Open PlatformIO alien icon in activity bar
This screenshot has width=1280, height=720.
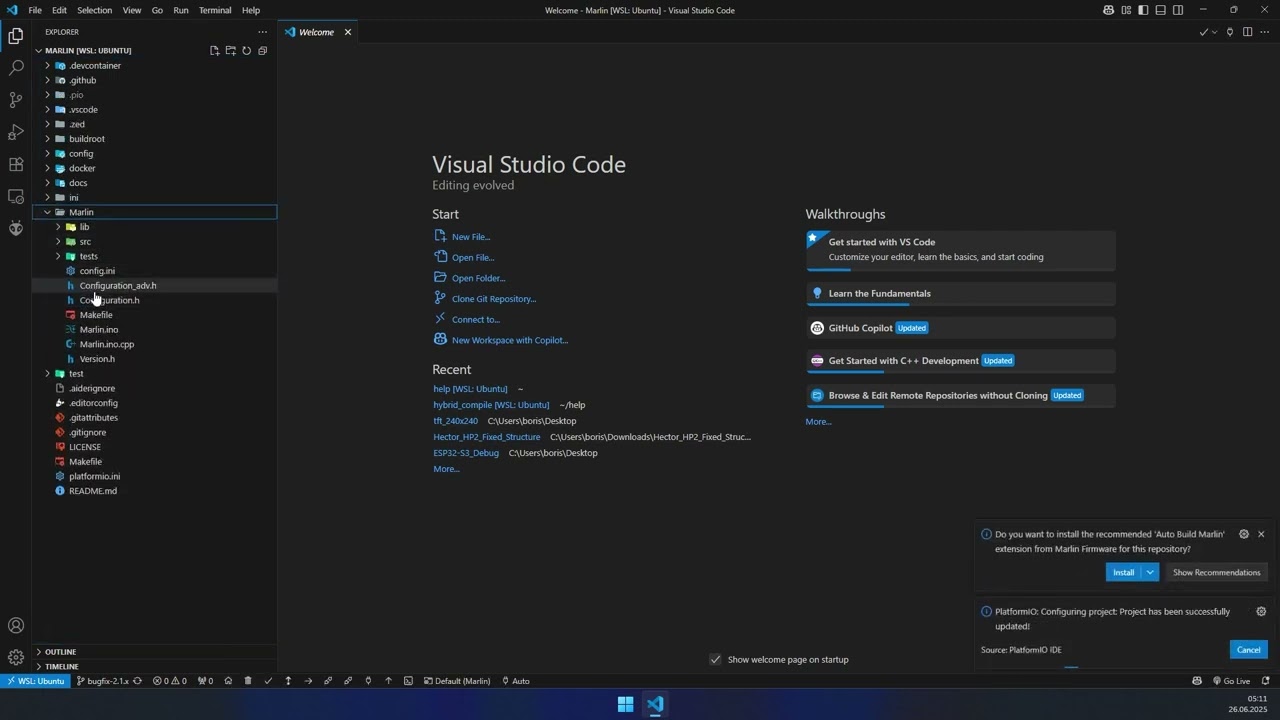click(x=16, y=228)
